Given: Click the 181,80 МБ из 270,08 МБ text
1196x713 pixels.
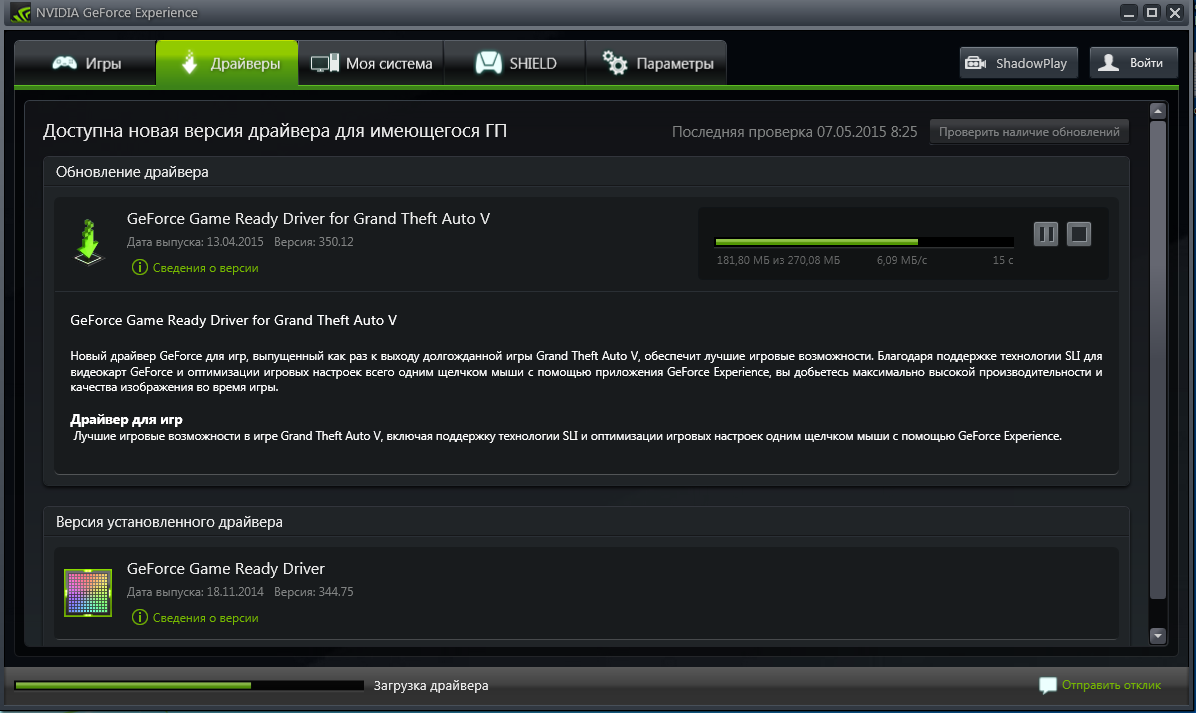Looking at the screenshot, I should (x=778, y=260).
